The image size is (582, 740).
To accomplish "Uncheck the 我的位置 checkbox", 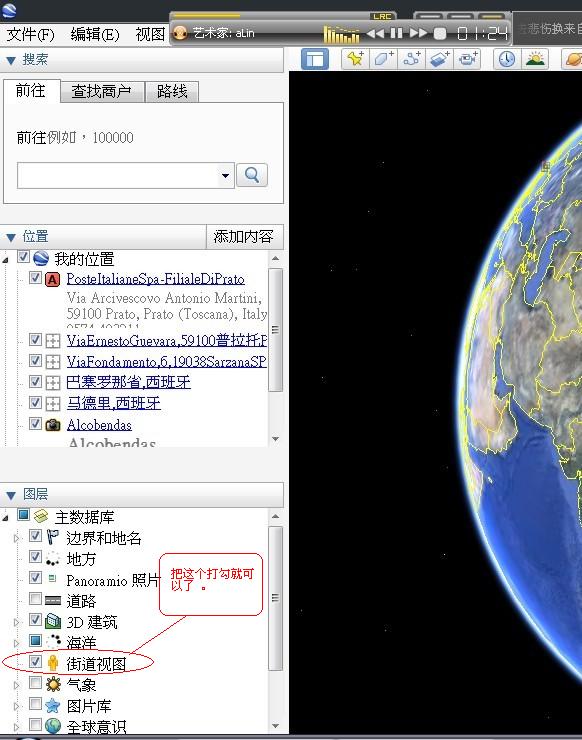I will 24,257.
